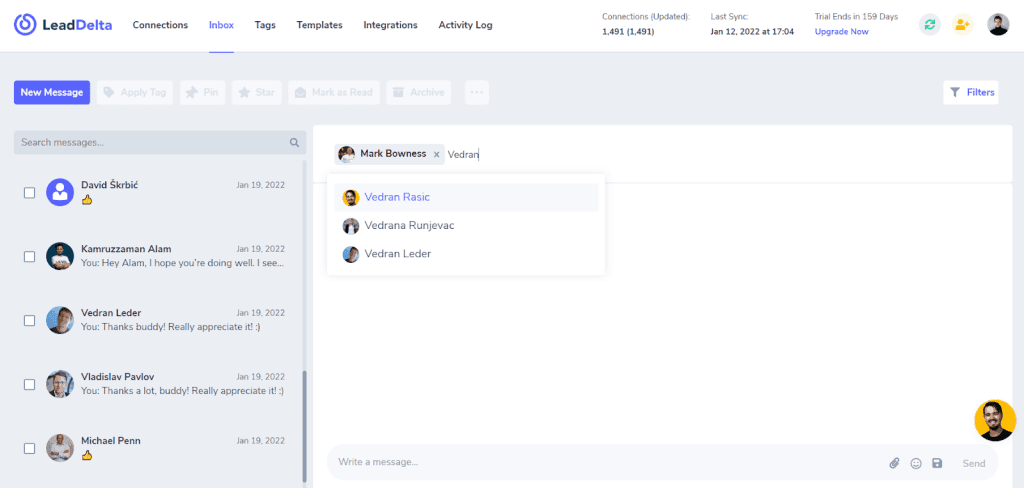Open the Templates tab
Screen dimensions: 1024x488
[319, 25]
